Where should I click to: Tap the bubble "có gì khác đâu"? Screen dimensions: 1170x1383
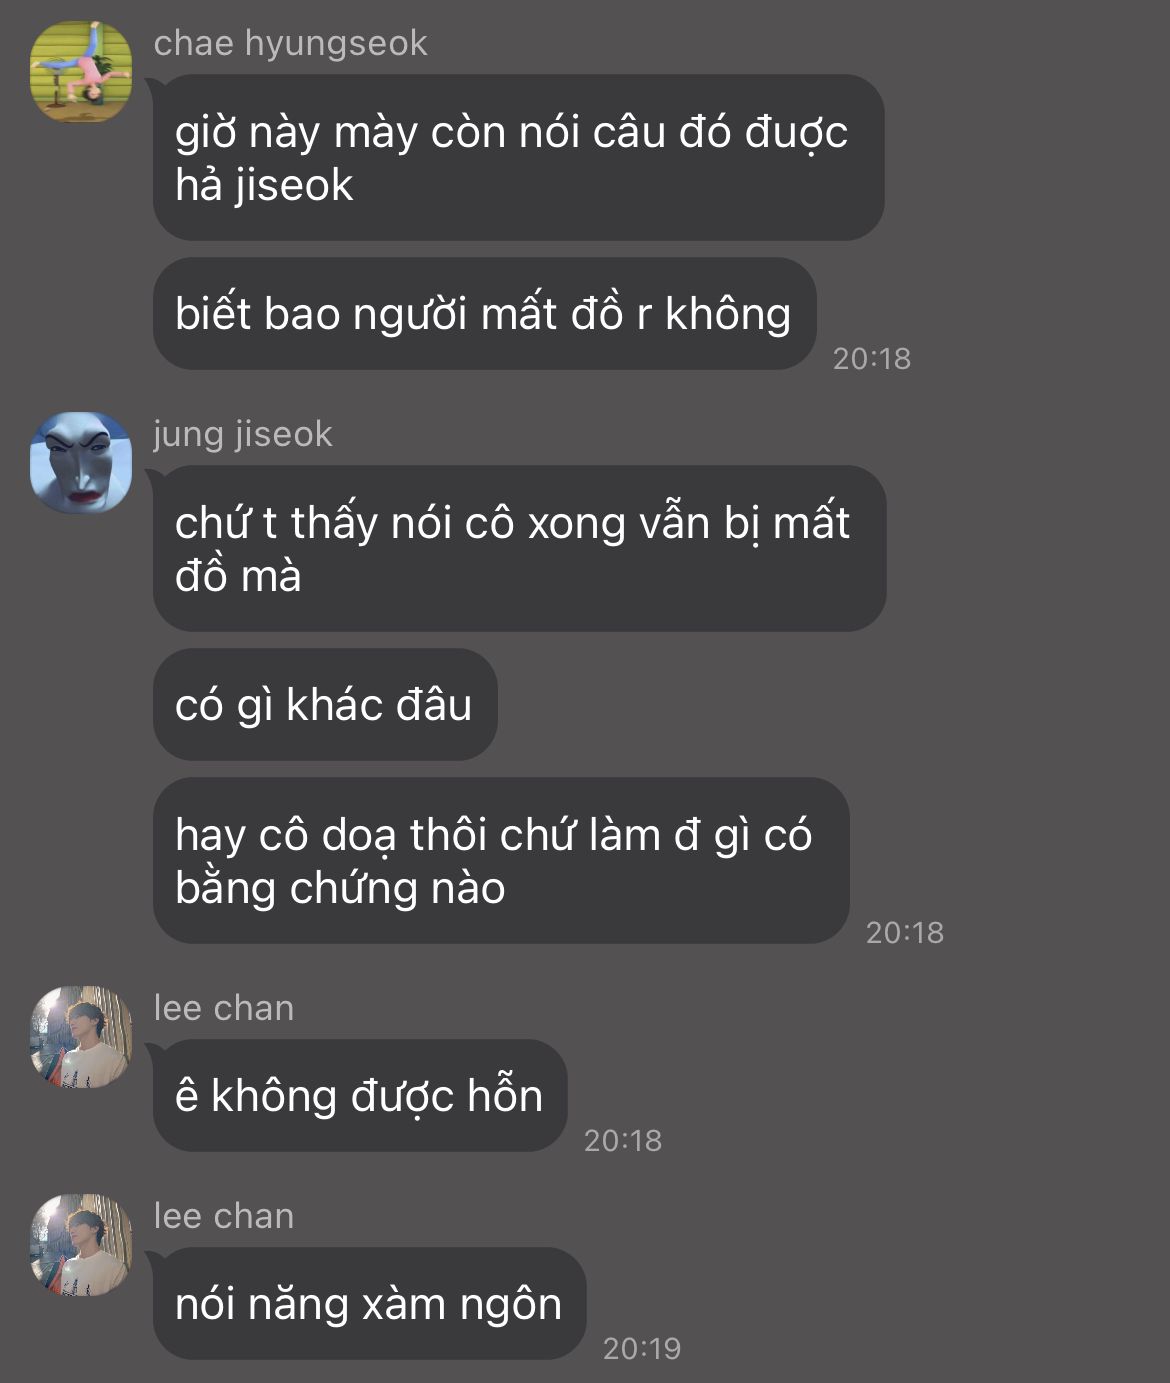325,705
